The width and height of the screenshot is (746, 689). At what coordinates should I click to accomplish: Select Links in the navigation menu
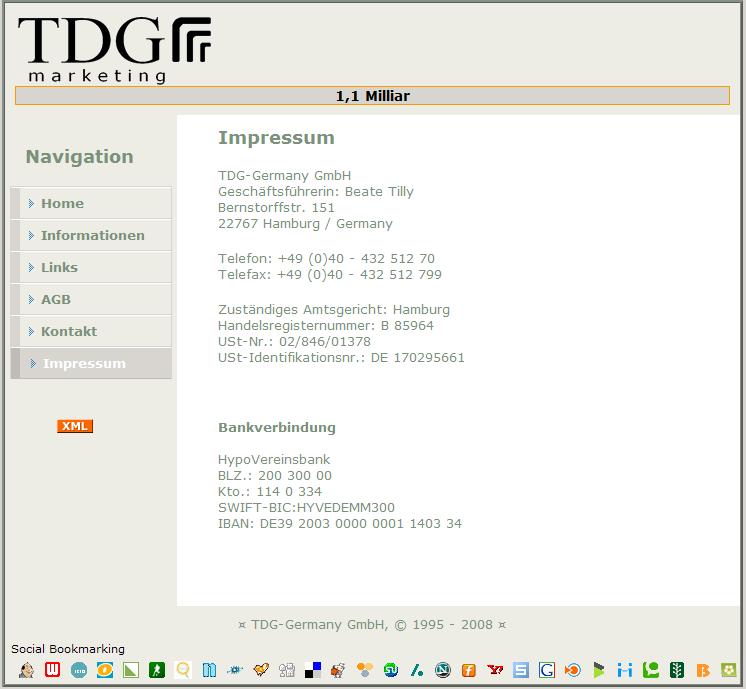[x=59, y=267]
